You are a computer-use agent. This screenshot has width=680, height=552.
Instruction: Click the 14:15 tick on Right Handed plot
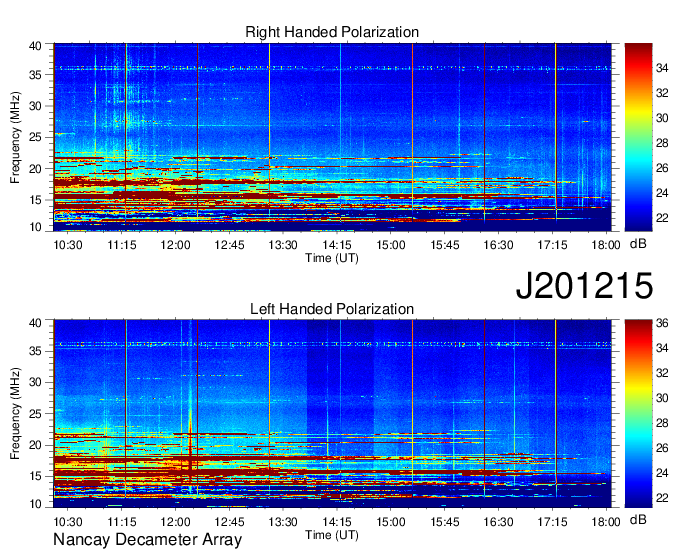tap(337, 245)
